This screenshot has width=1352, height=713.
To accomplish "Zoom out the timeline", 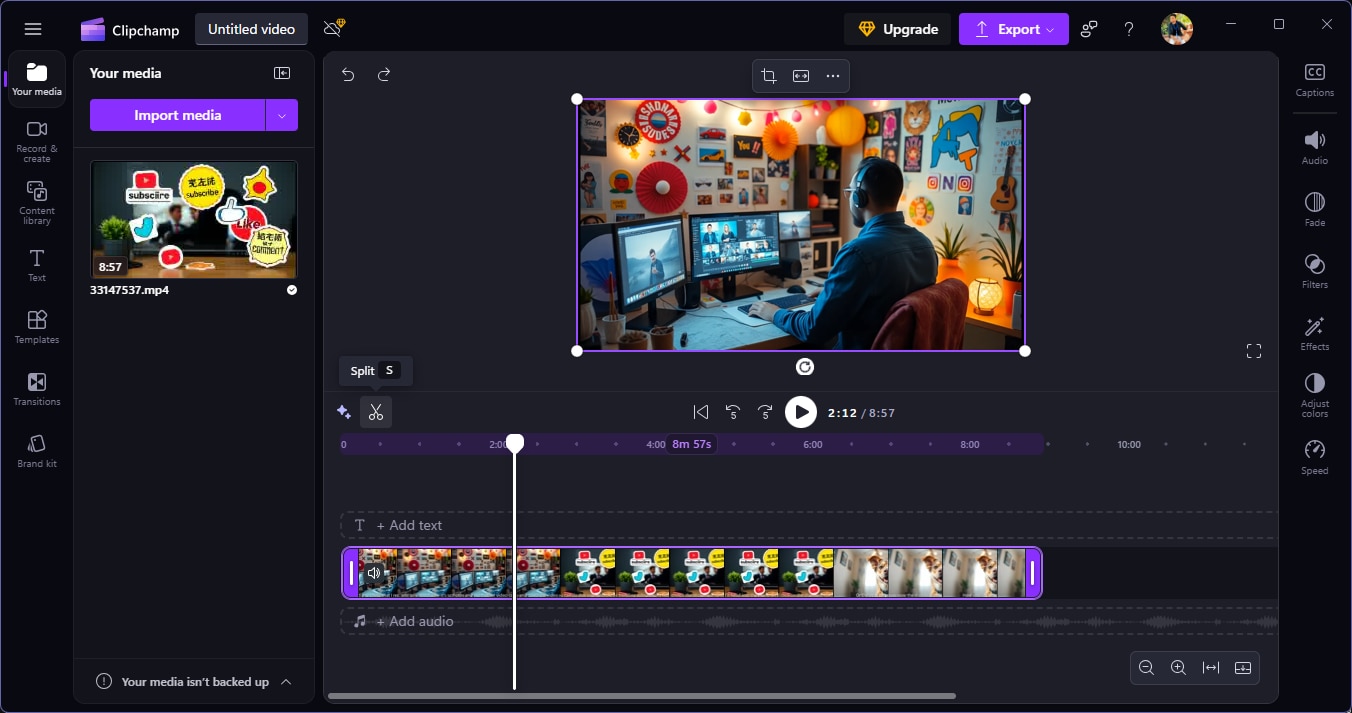I will (1147, 668).
